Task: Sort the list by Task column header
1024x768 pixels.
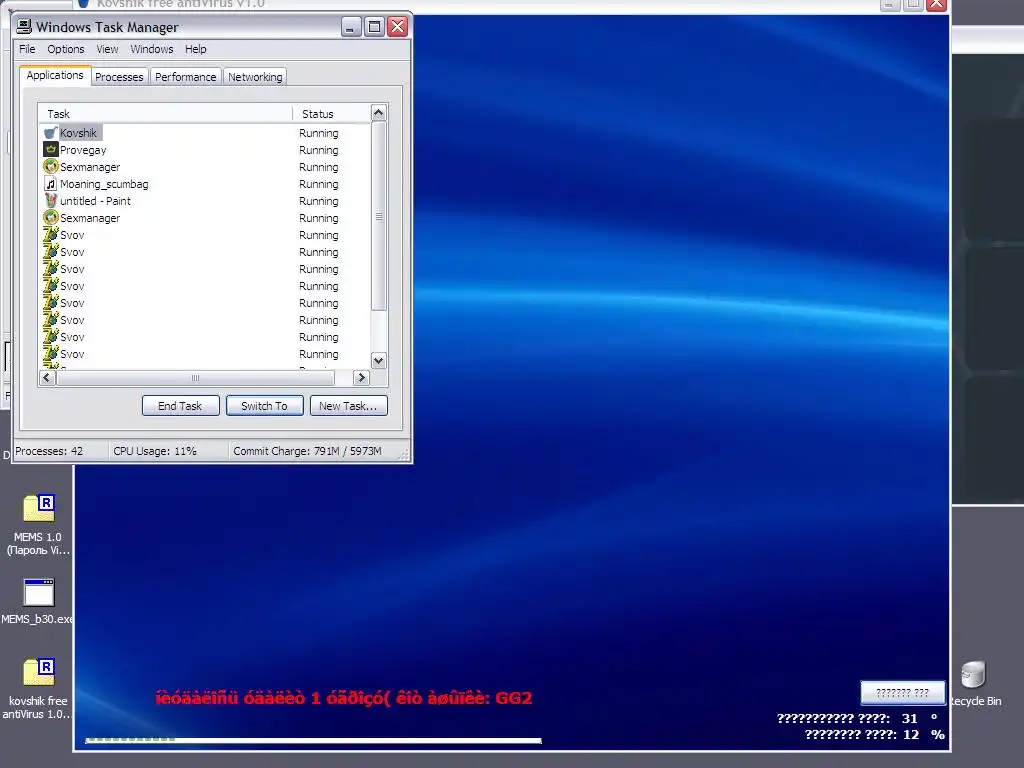Action: (x=165, y=114)
